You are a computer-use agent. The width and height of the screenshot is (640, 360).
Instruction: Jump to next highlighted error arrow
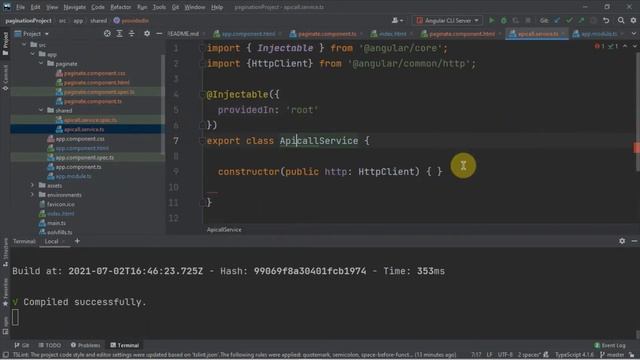coord(633,47)
